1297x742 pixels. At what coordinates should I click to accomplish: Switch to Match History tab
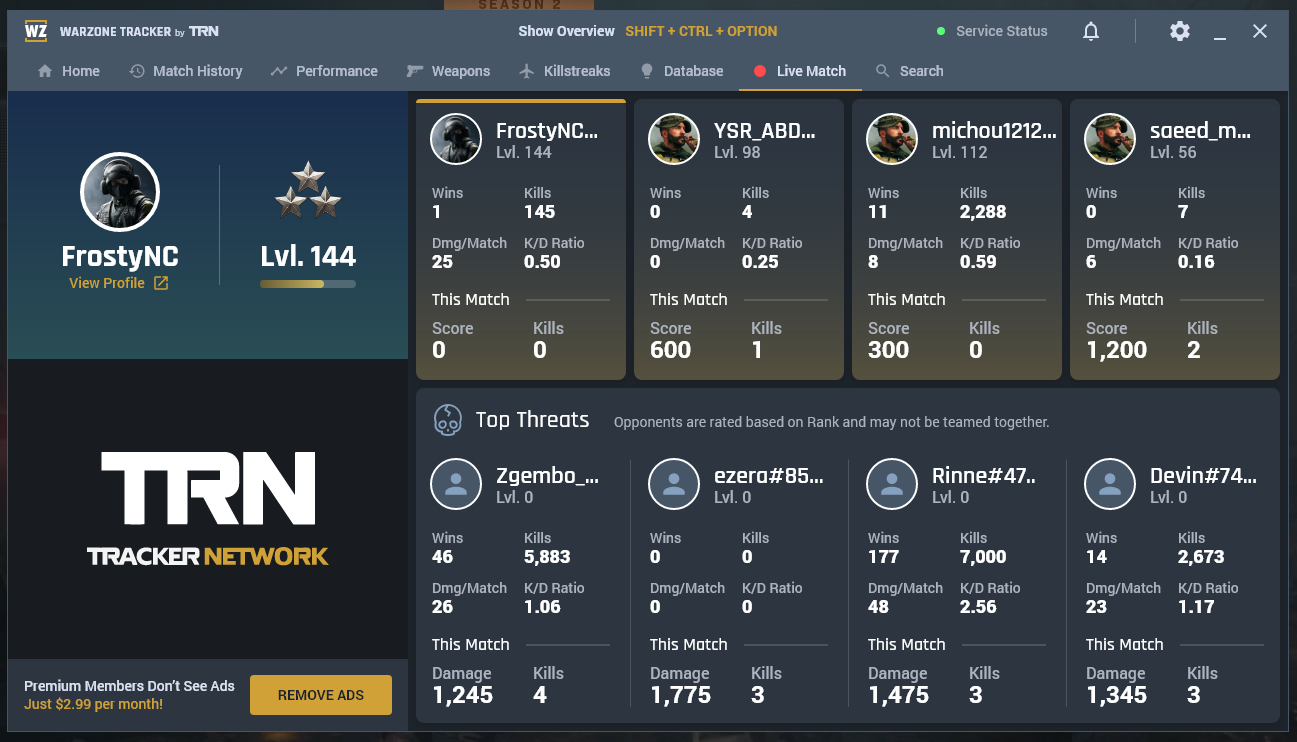[186, 71]
